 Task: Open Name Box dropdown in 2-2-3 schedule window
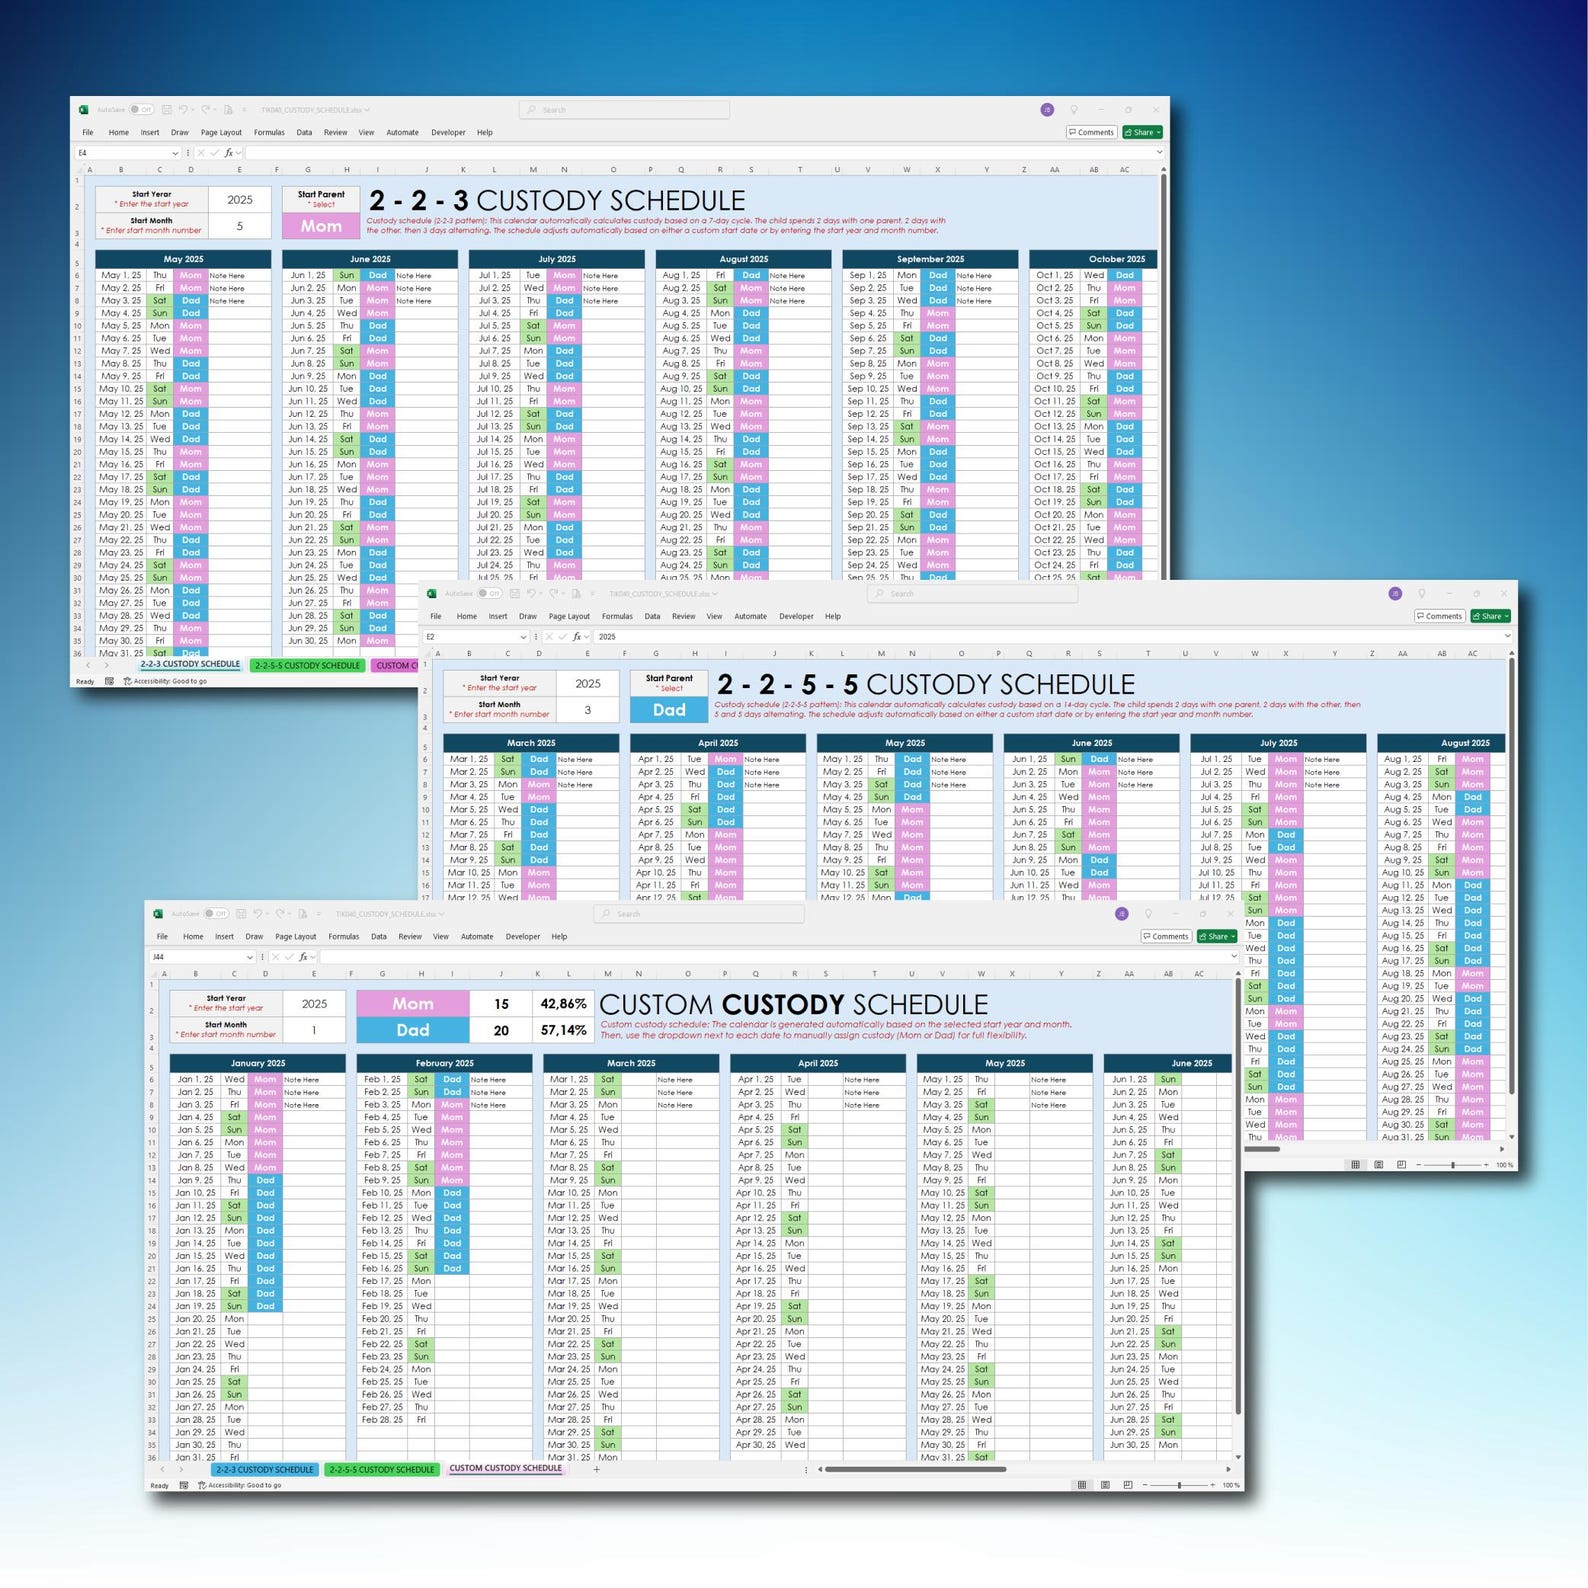point(175,153)
